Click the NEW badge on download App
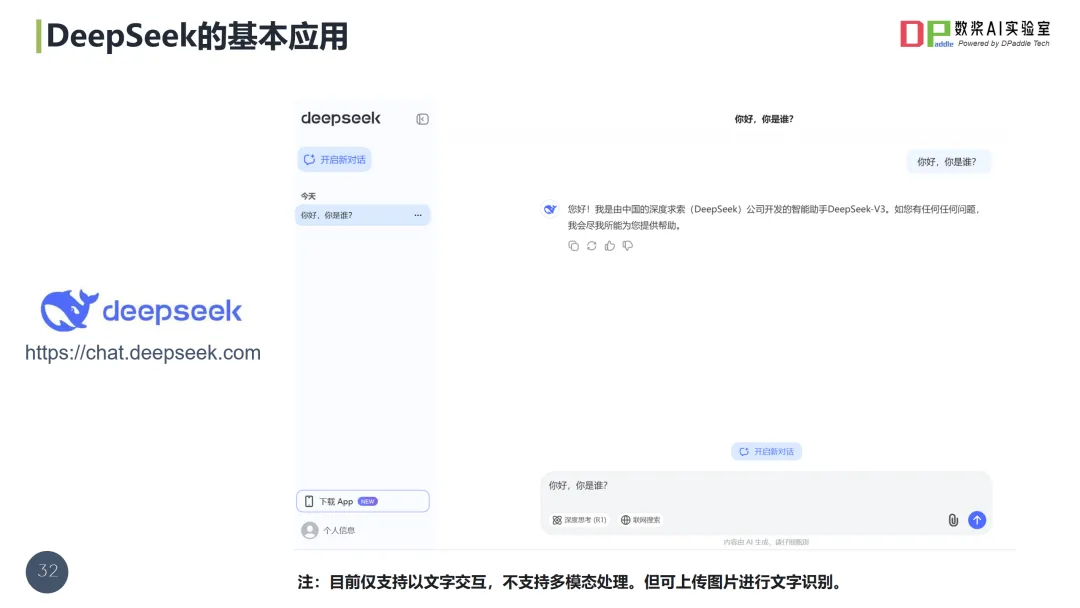 368,501
